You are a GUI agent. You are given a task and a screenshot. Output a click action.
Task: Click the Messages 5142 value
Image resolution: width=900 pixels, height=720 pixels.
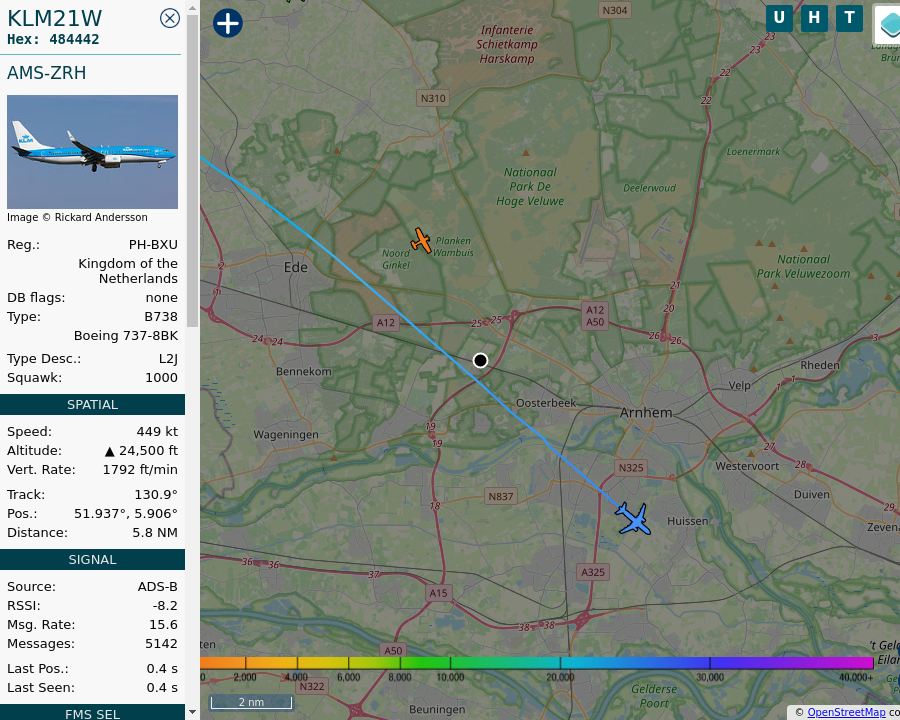click(x=161, y=644)
